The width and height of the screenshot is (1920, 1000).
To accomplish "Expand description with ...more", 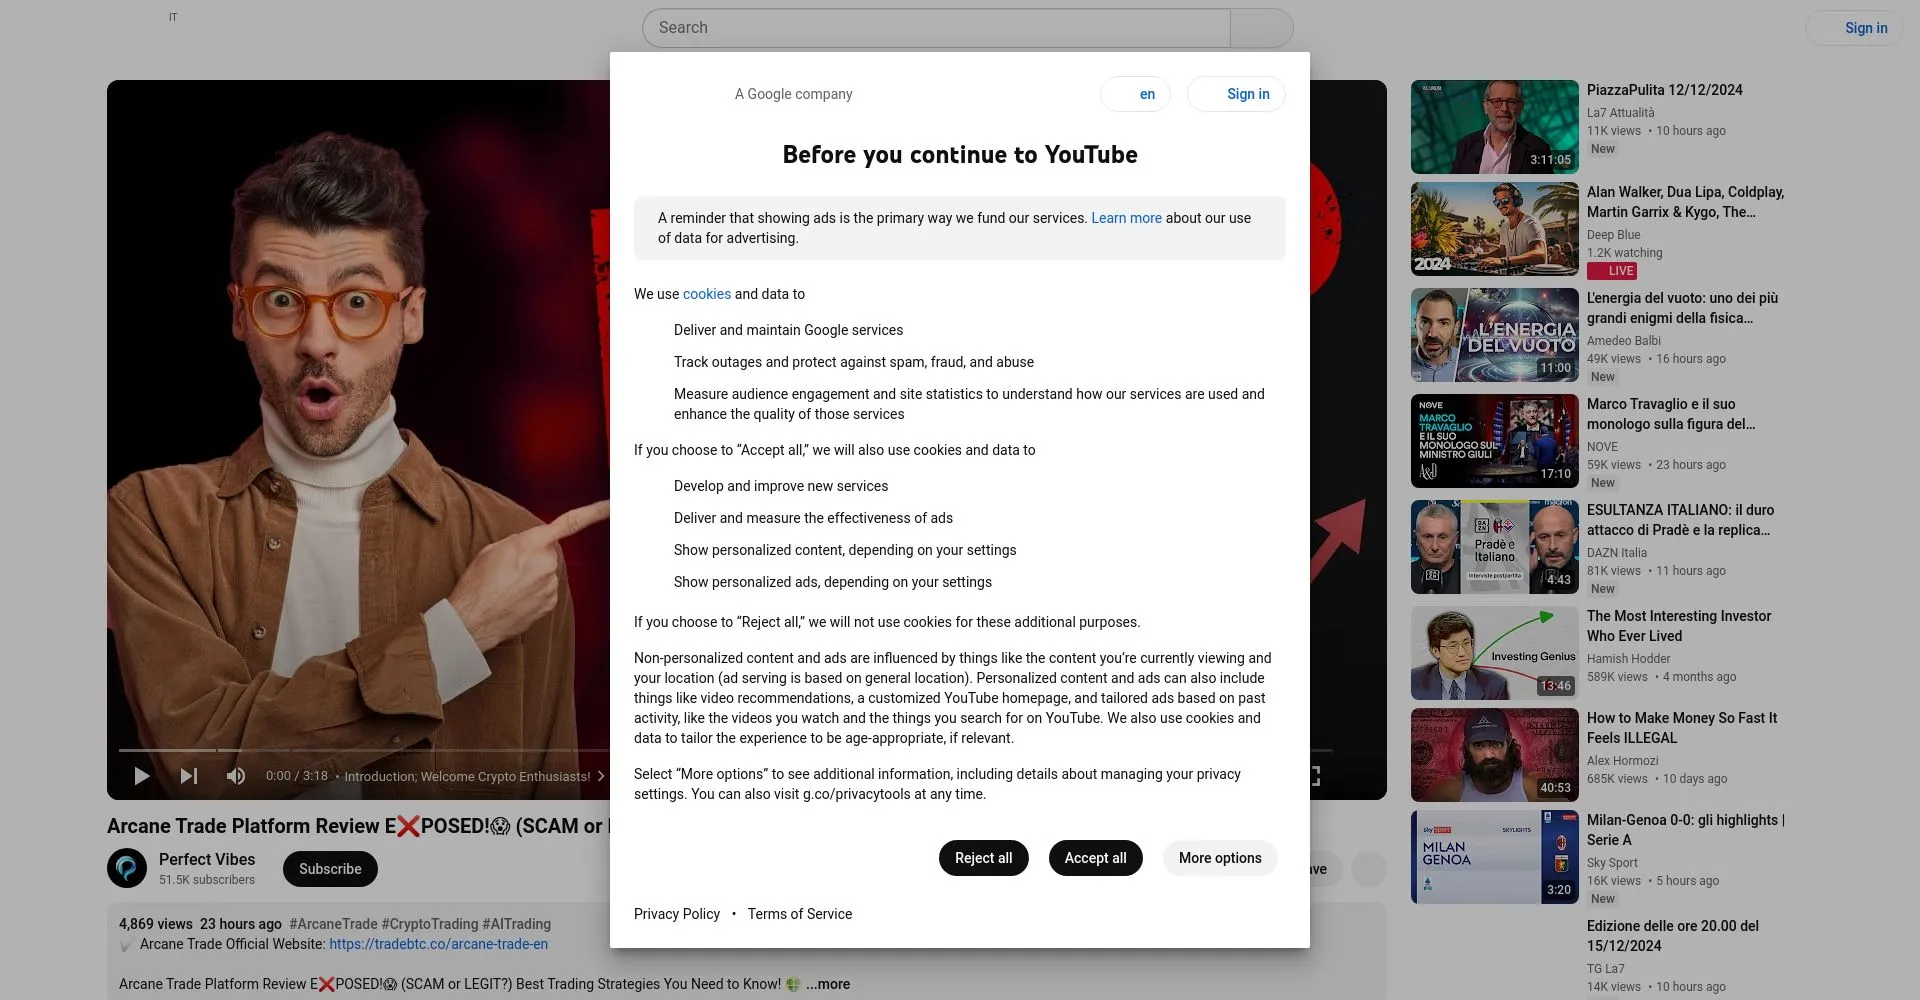I will coord(828,984).
